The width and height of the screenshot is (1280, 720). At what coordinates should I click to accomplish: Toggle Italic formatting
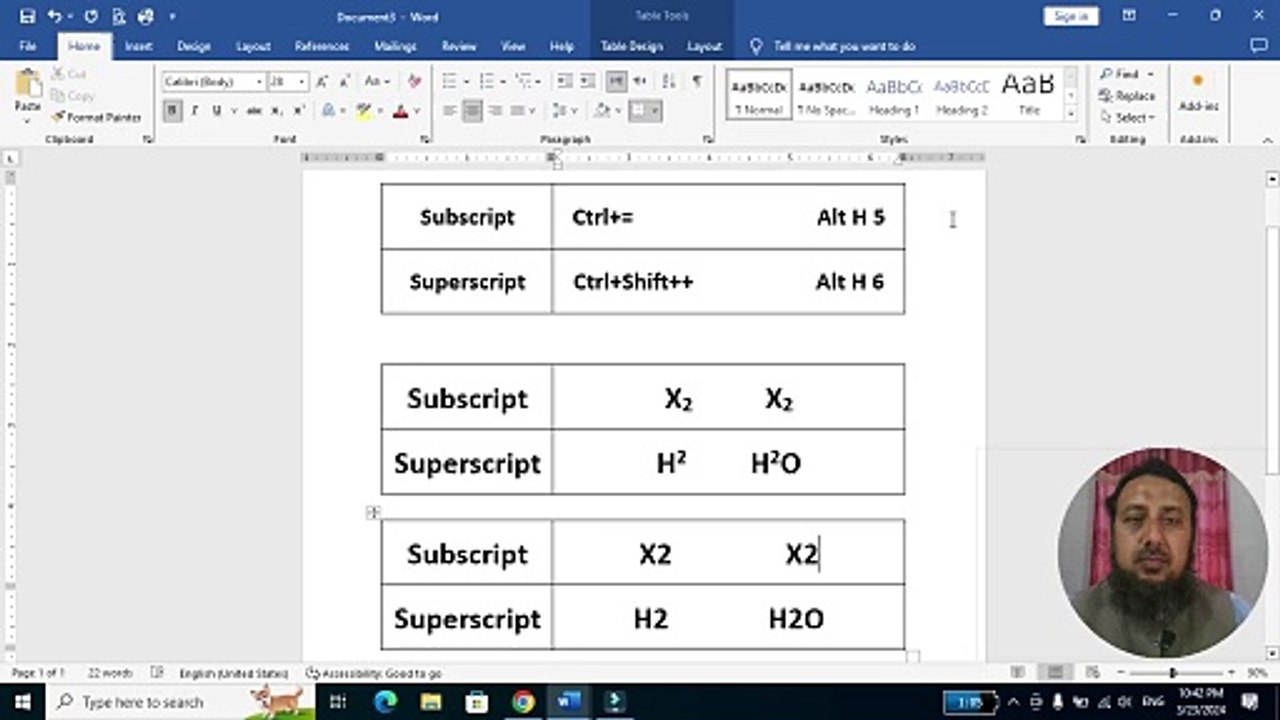tap(195, 111)
